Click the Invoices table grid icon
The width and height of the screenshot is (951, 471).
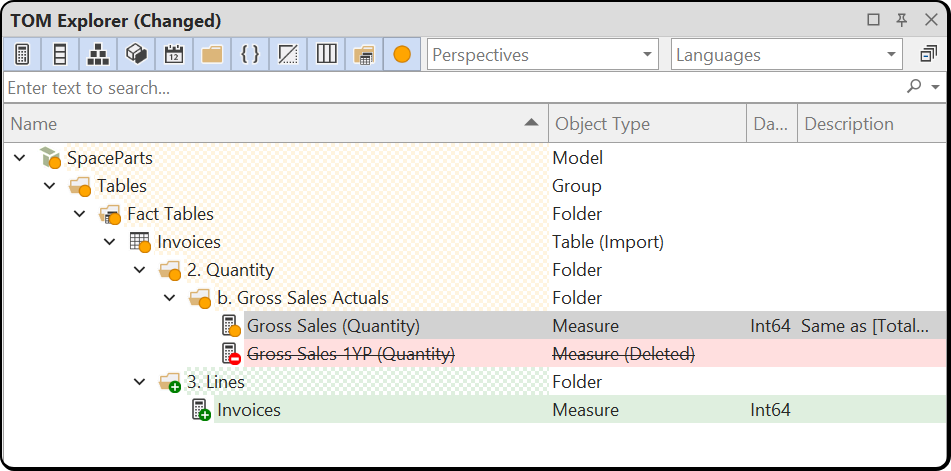point(140,242)
